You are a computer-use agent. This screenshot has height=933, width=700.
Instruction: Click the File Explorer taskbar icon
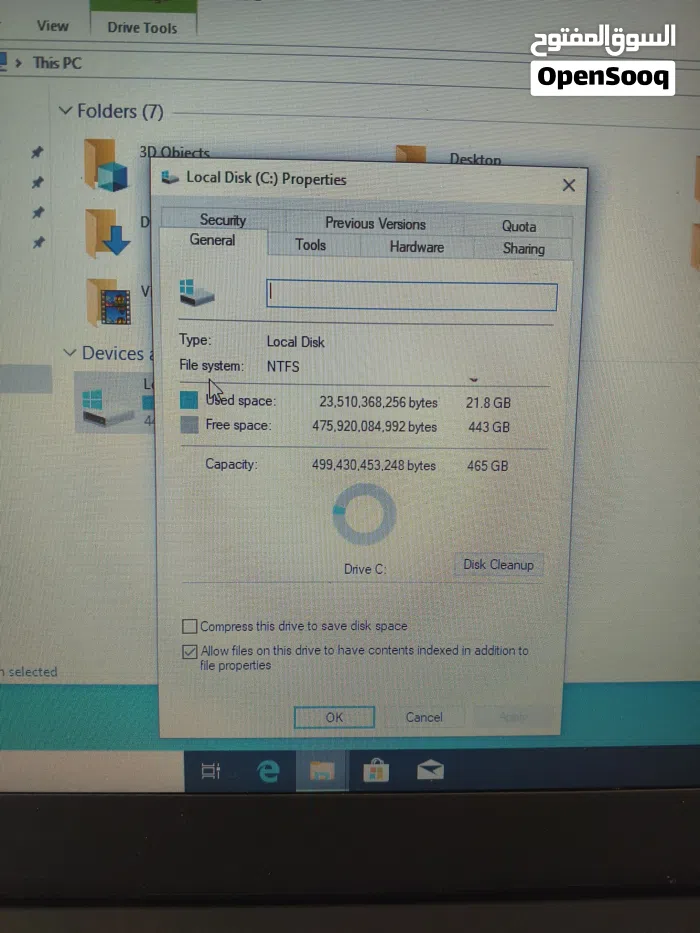click(x=321, y=770)
